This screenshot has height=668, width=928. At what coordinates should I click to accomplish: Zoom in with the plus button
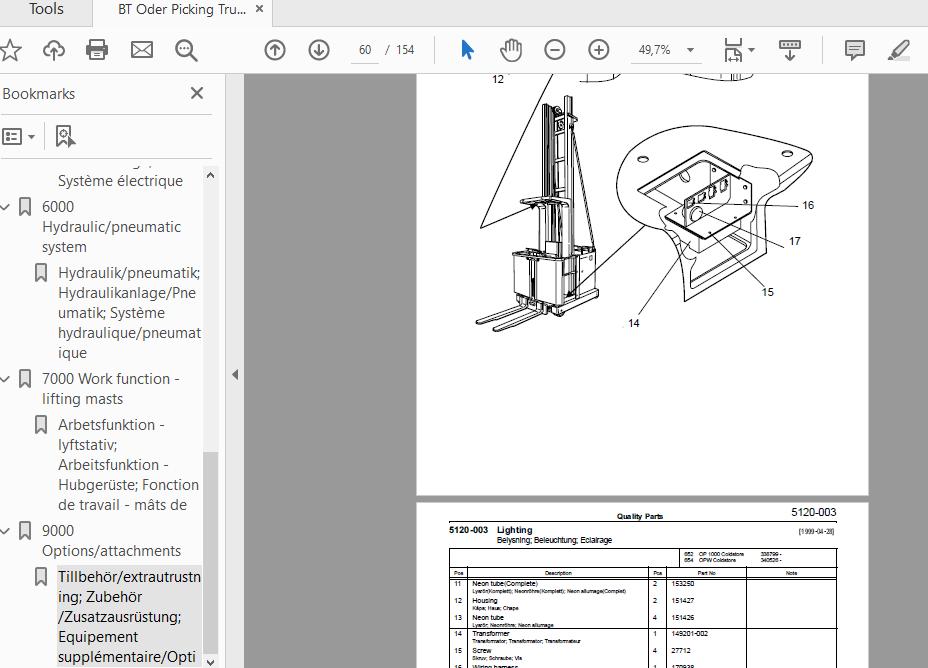click(x=598, y=50)
